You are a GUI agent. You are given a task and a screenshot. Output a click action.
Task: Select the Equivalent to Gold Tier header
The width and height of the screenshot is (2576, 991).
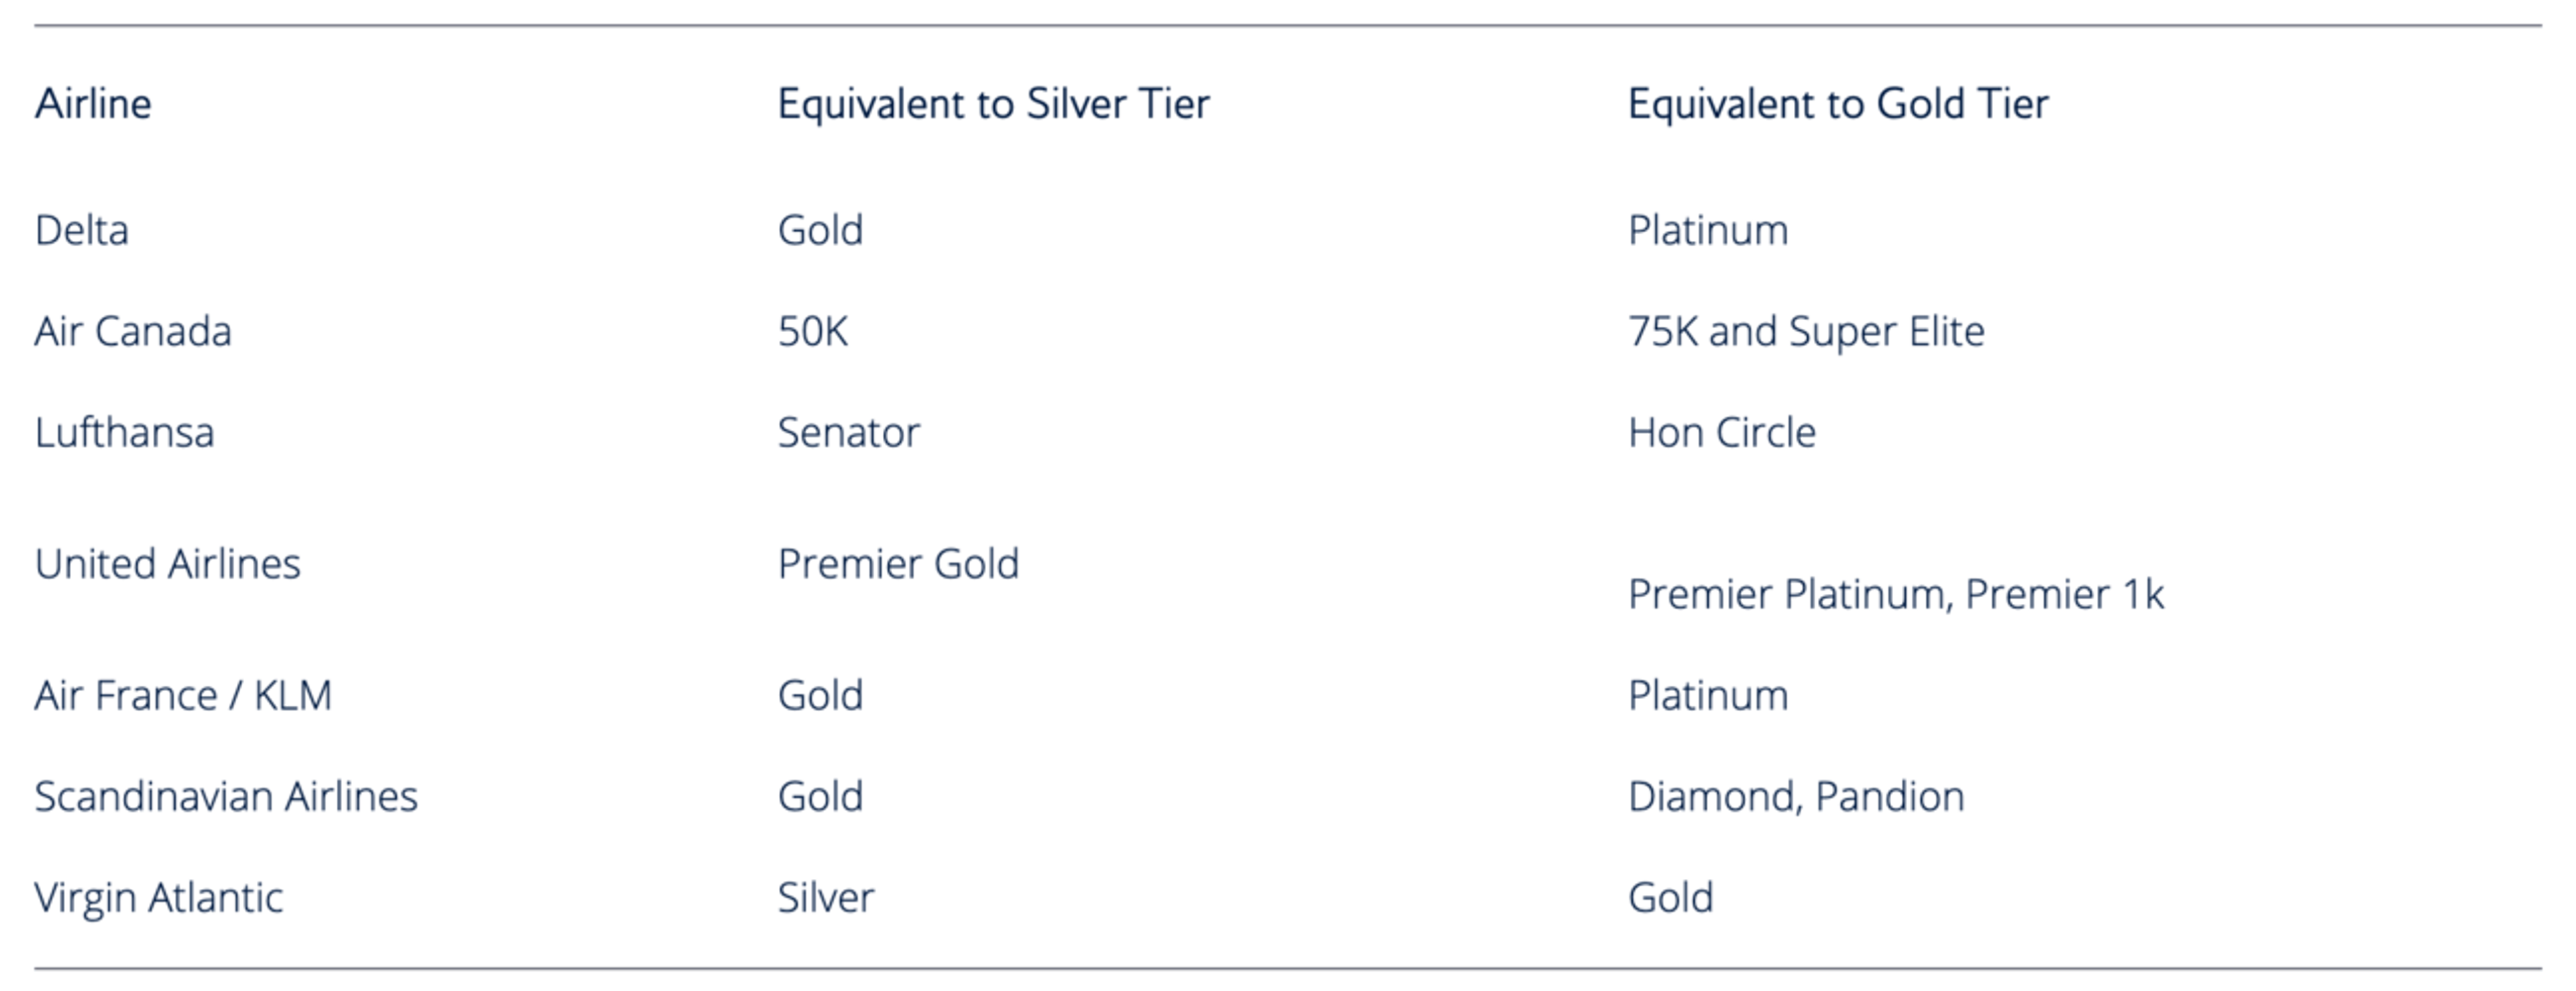tap(1838, 104)
